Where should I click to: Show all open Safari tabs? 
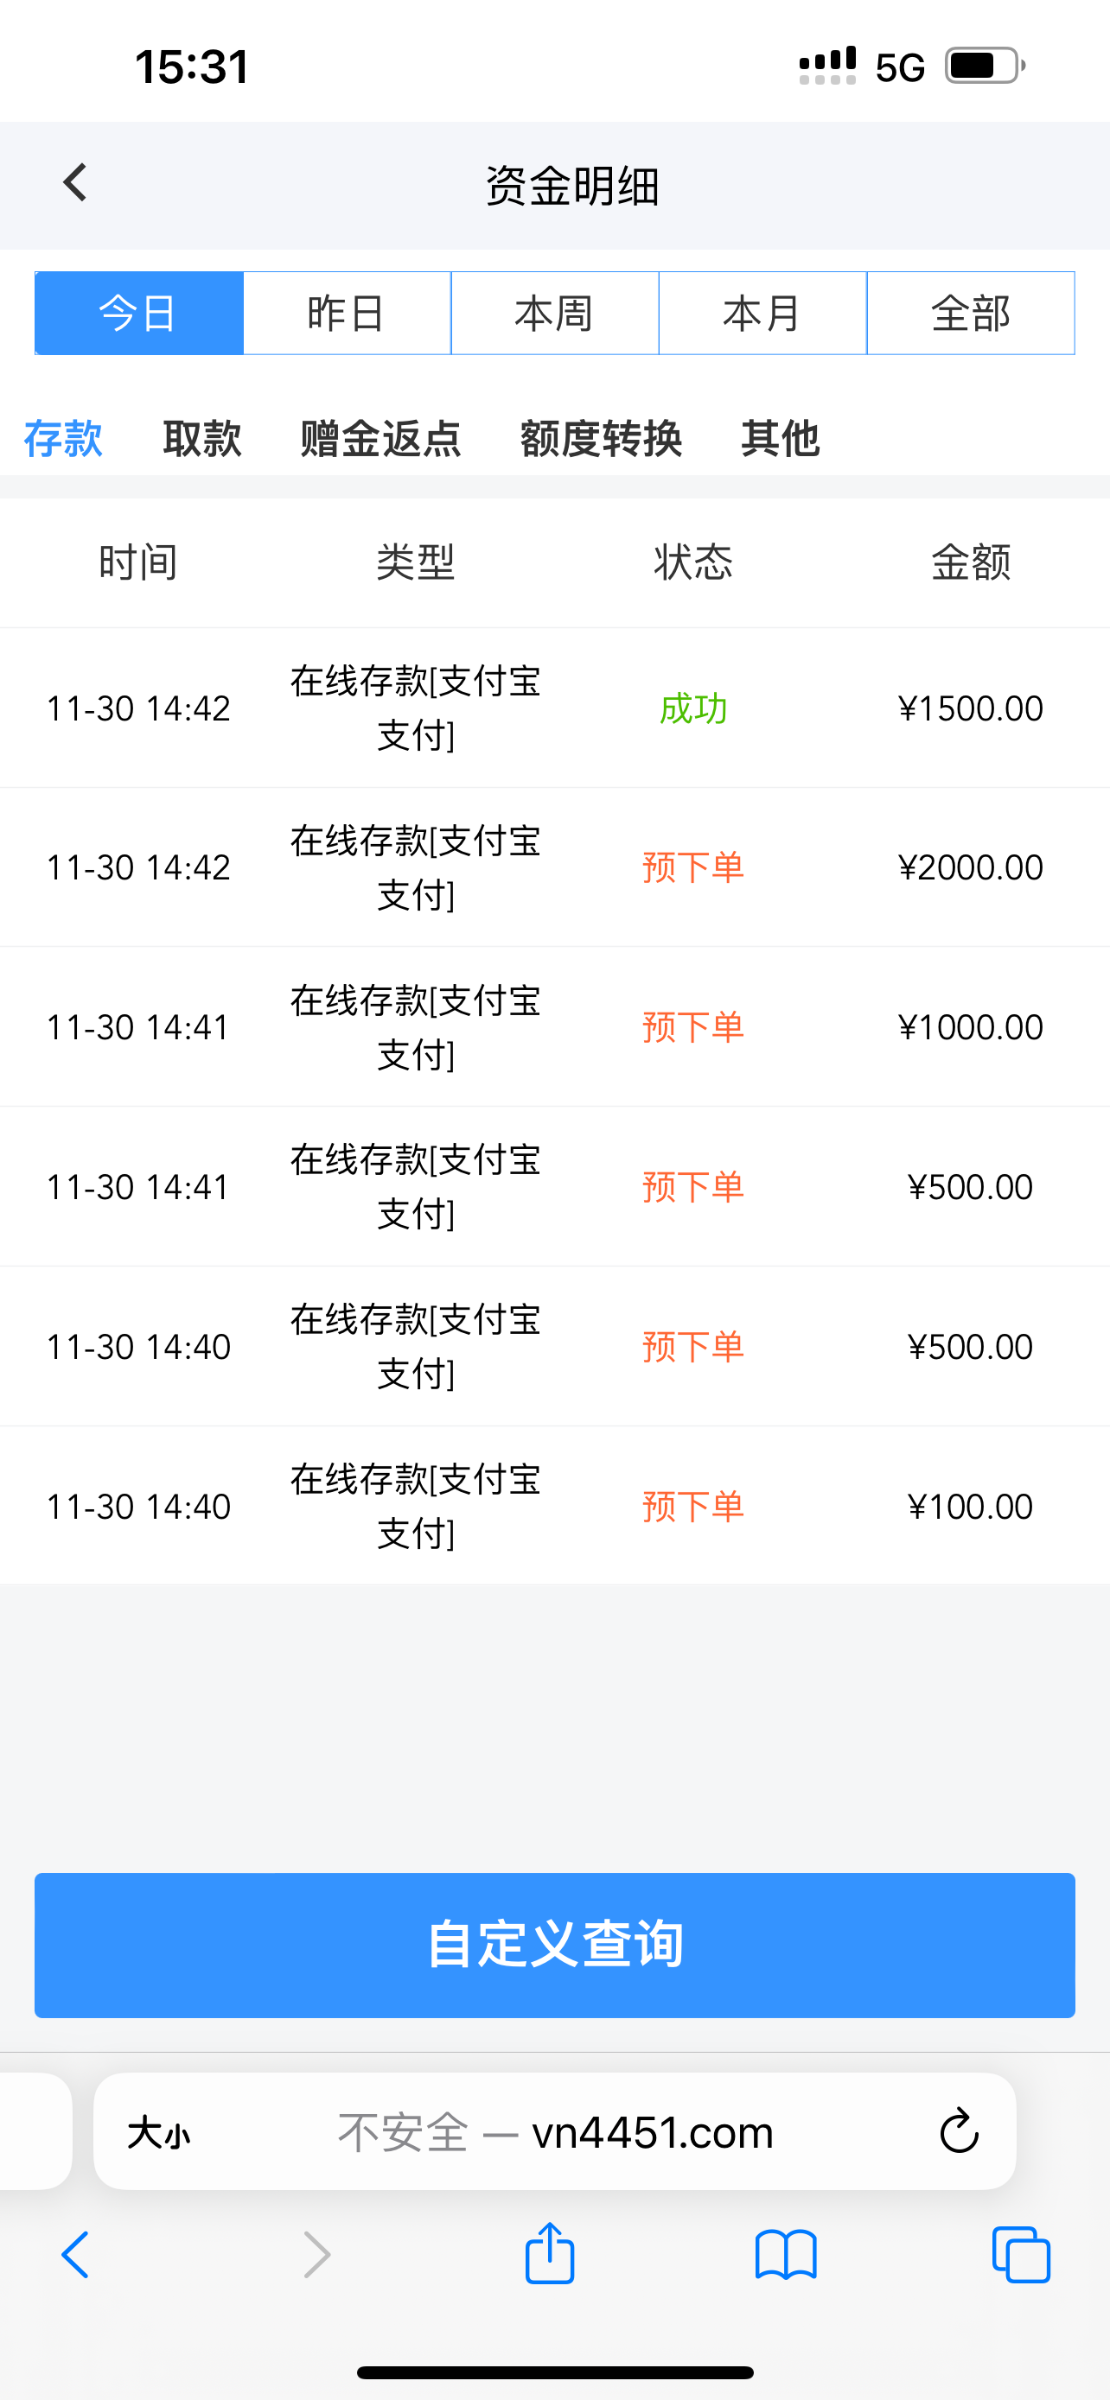(1020, 2255)
